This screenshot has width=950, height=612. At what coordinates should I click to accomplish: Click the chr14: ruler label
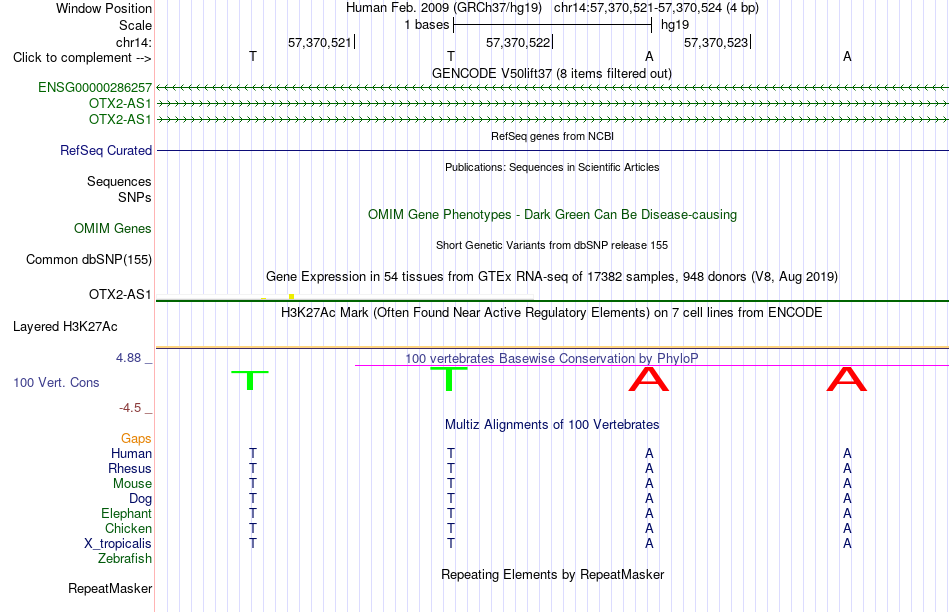(x=134, y=42)
